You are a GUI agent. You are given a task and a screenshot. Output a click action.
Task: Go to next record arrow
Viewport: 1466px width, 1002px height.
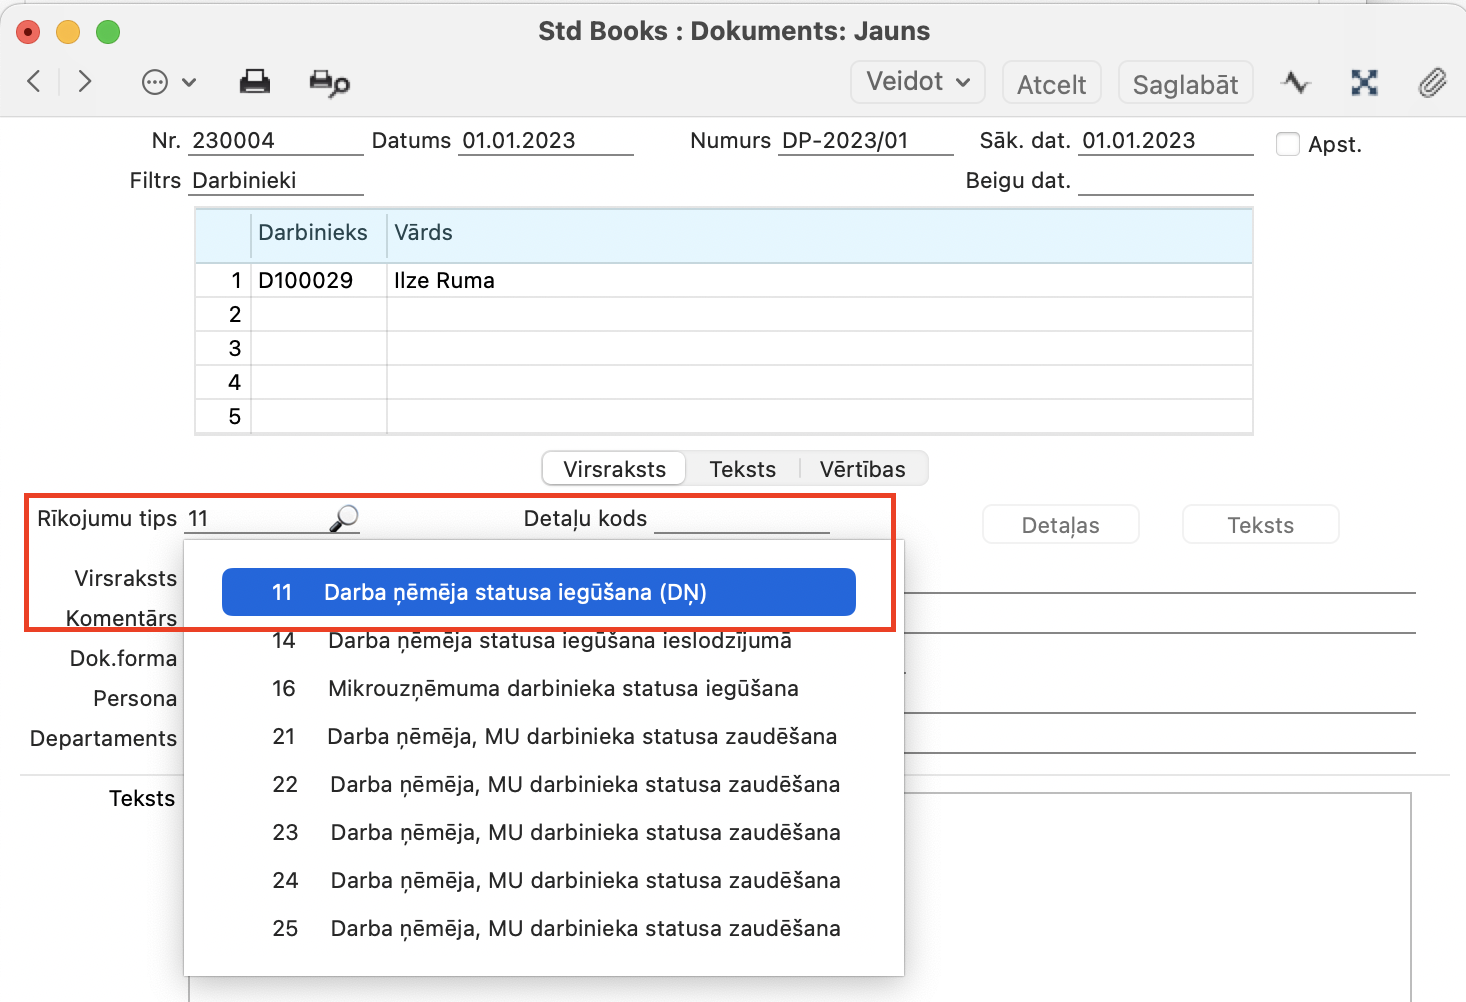pyautogui.click(x=85, y=81)
